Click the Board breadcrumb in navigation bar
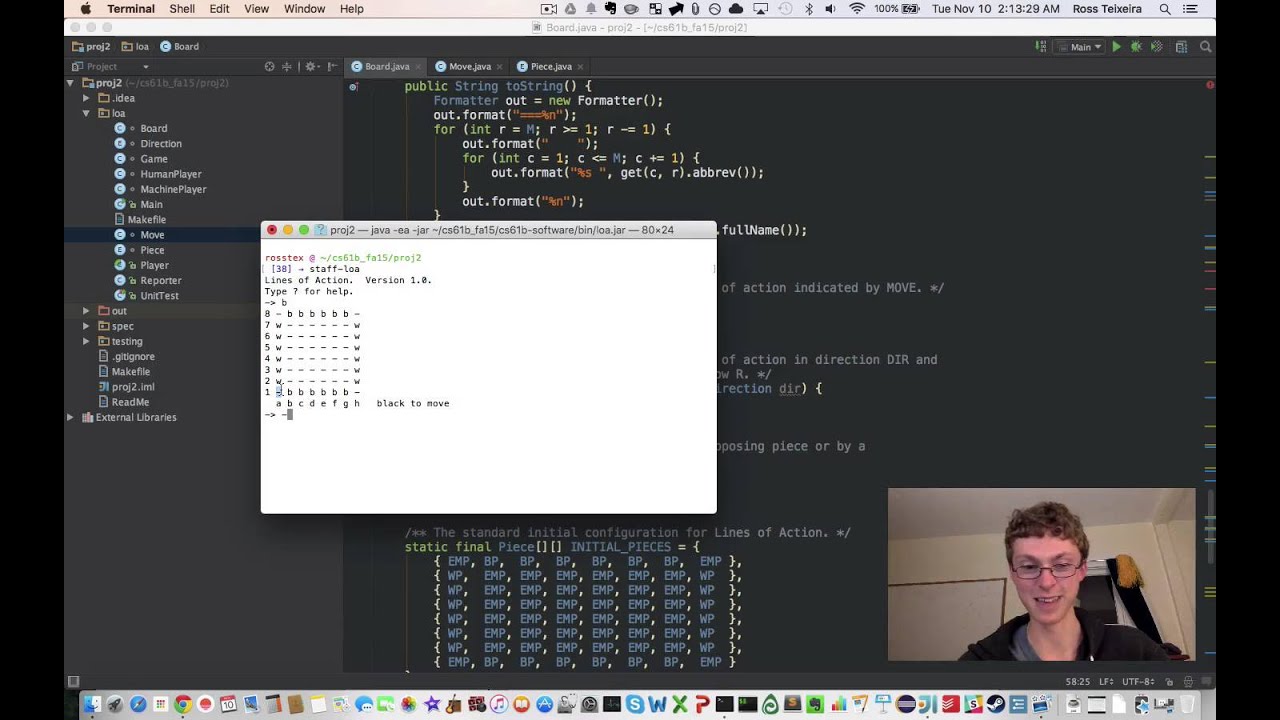The height and width of the screenshot is (720, 1280). [180, 47]
